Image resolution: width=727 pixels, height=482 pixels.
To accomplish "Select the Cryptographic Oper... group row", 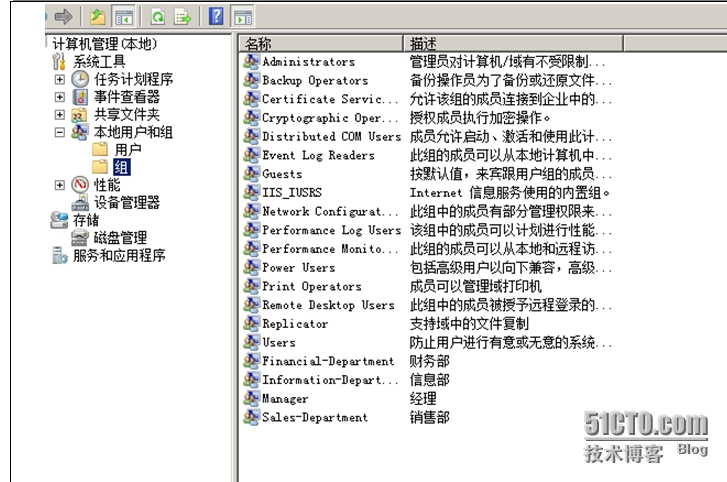I will point(330,118).
